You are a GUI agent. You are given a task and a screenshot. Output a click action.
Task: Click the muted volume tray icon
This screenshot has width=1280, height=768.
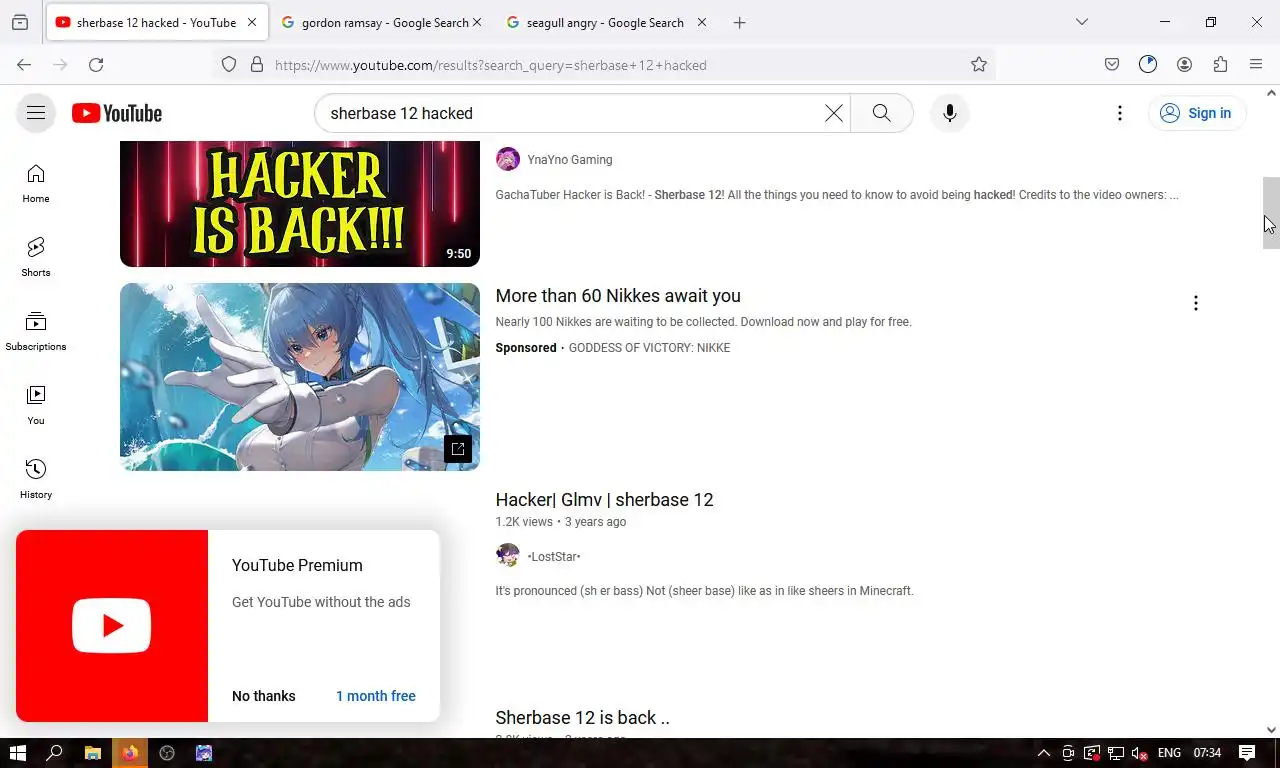[x=1139, y=753]
